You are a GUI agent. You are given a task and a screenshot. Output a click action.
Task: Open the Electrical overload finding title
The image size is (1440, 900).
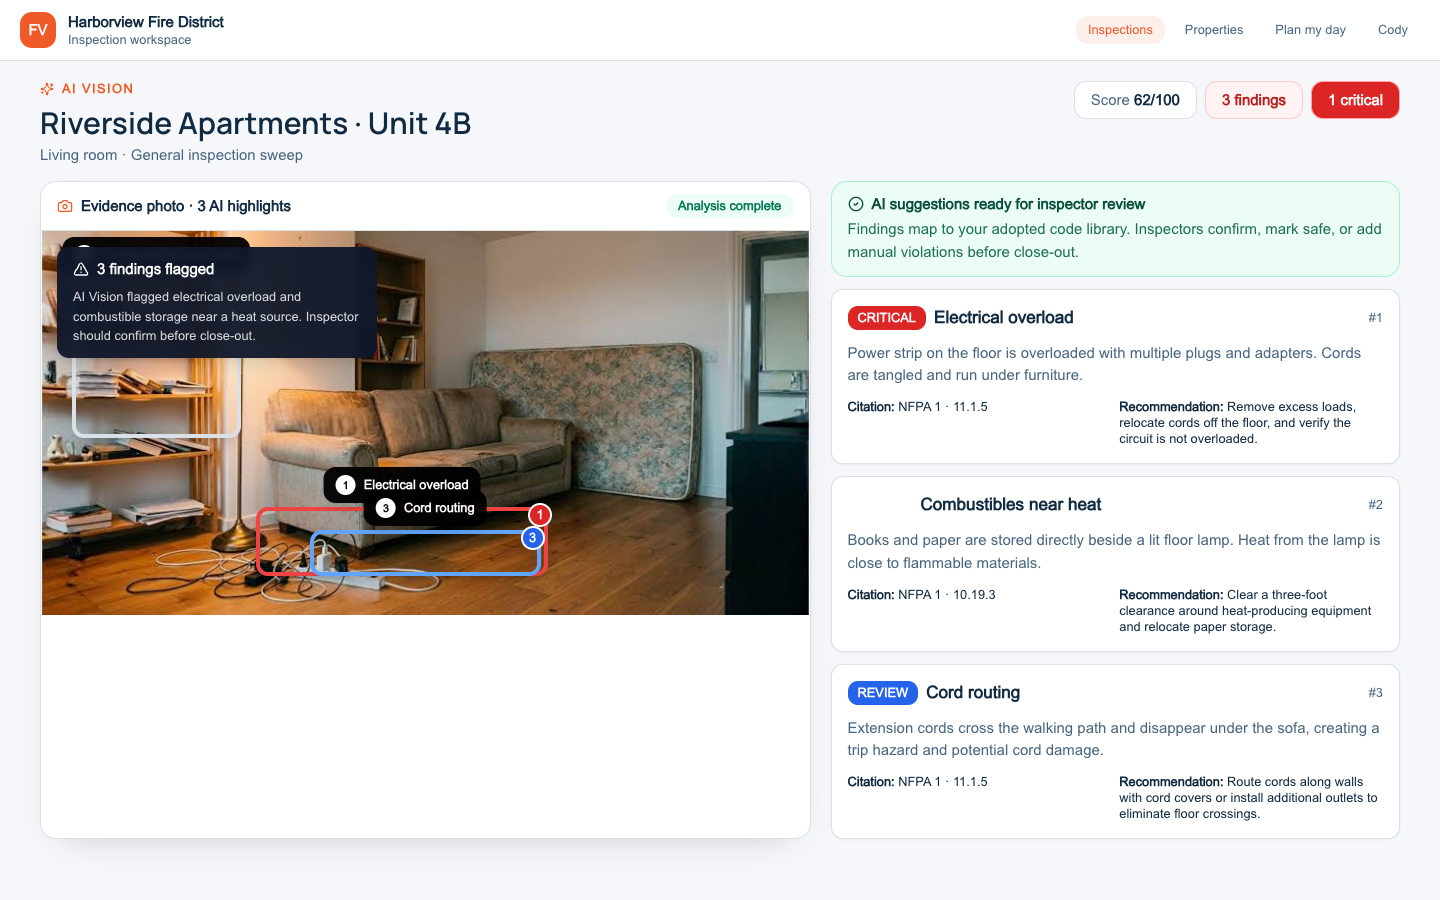(1004, 318)
